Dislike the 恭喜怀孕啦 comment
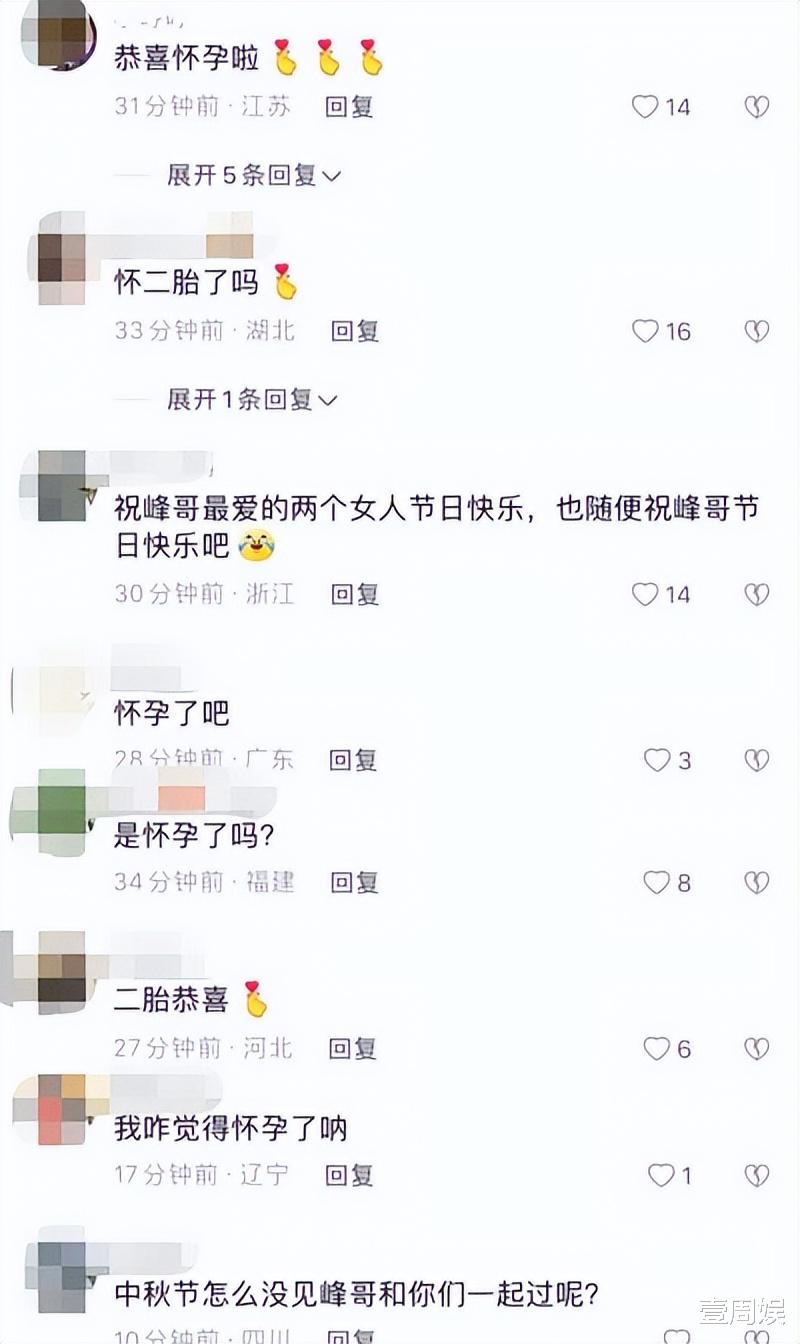Image resolution: width=800 pixels, height=1344 pixels. point(757,106)
